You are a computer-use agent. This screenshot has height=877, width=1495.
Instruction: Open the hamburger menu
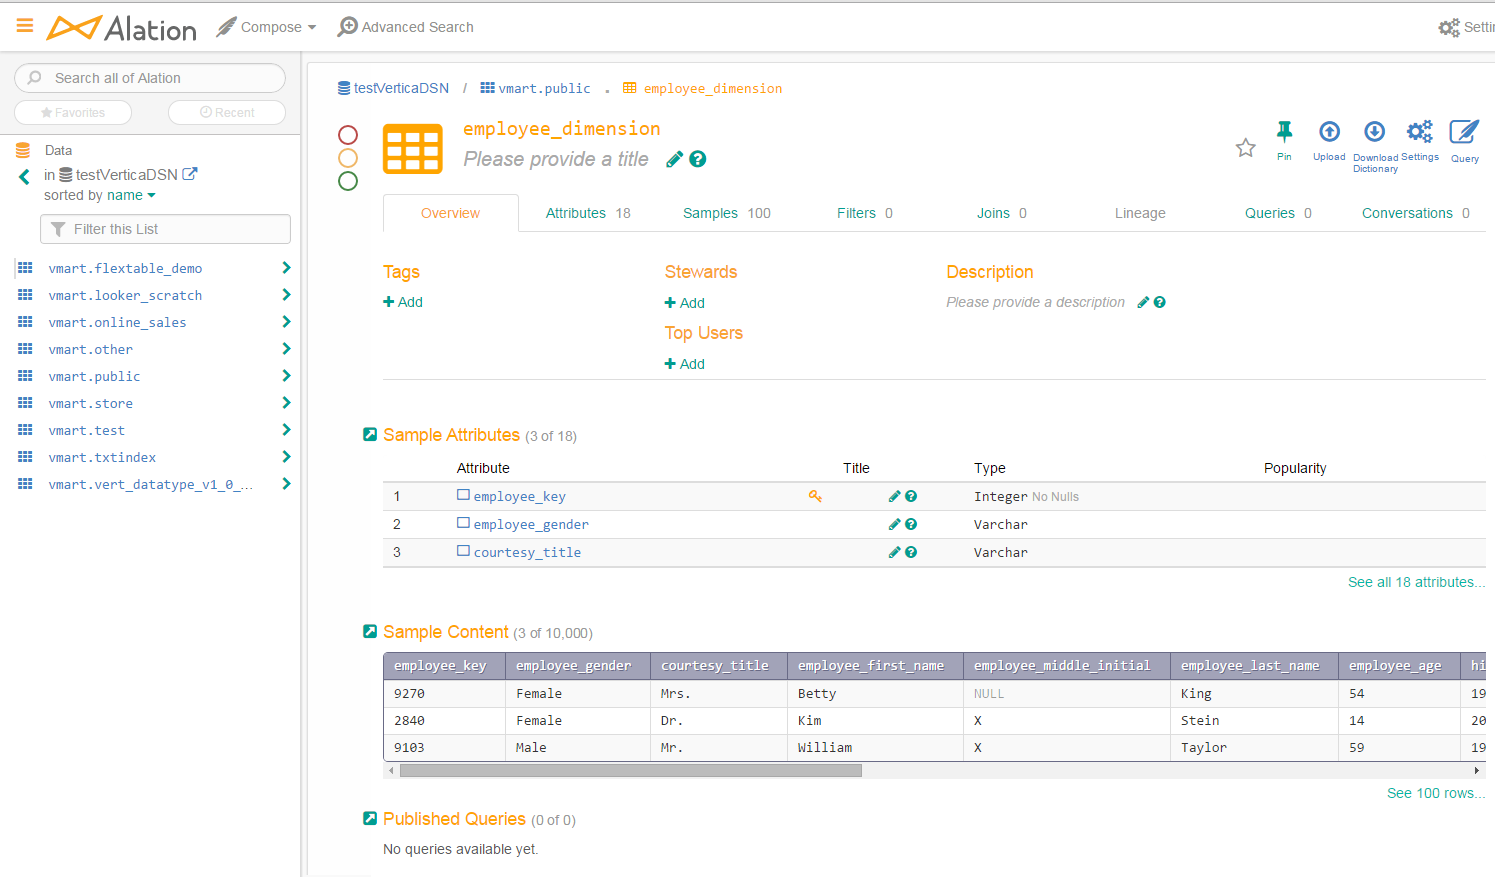(25, 26)
